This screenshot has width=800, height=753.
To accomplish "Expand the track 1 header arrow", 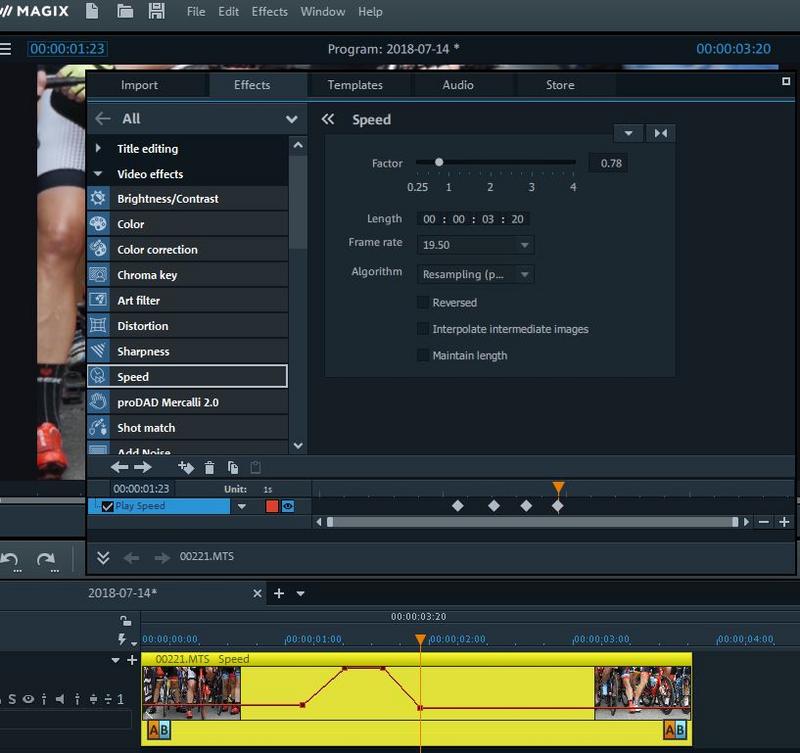I will [x=116, y=660].
